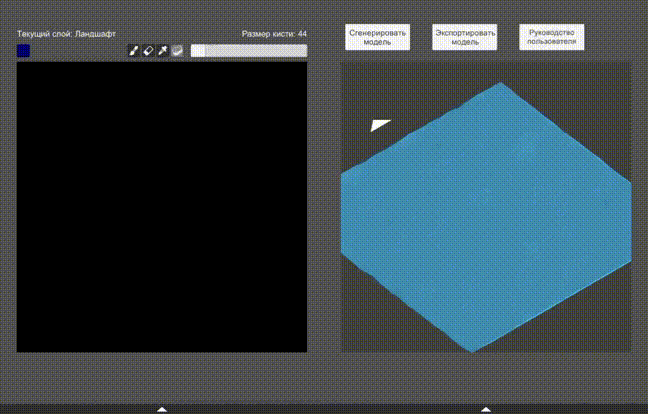Click the fill layer tool icon
This screenshot has width=648, height=414.
tap(177, 50)
